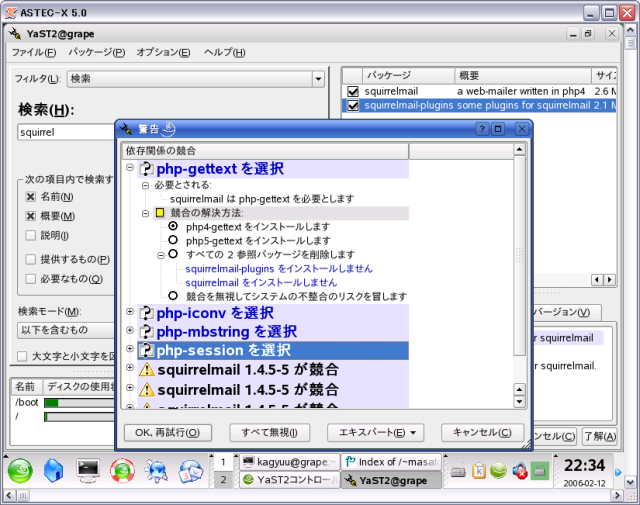Click the warning triangle beside first squirrelmail conflict

[146, 370]
